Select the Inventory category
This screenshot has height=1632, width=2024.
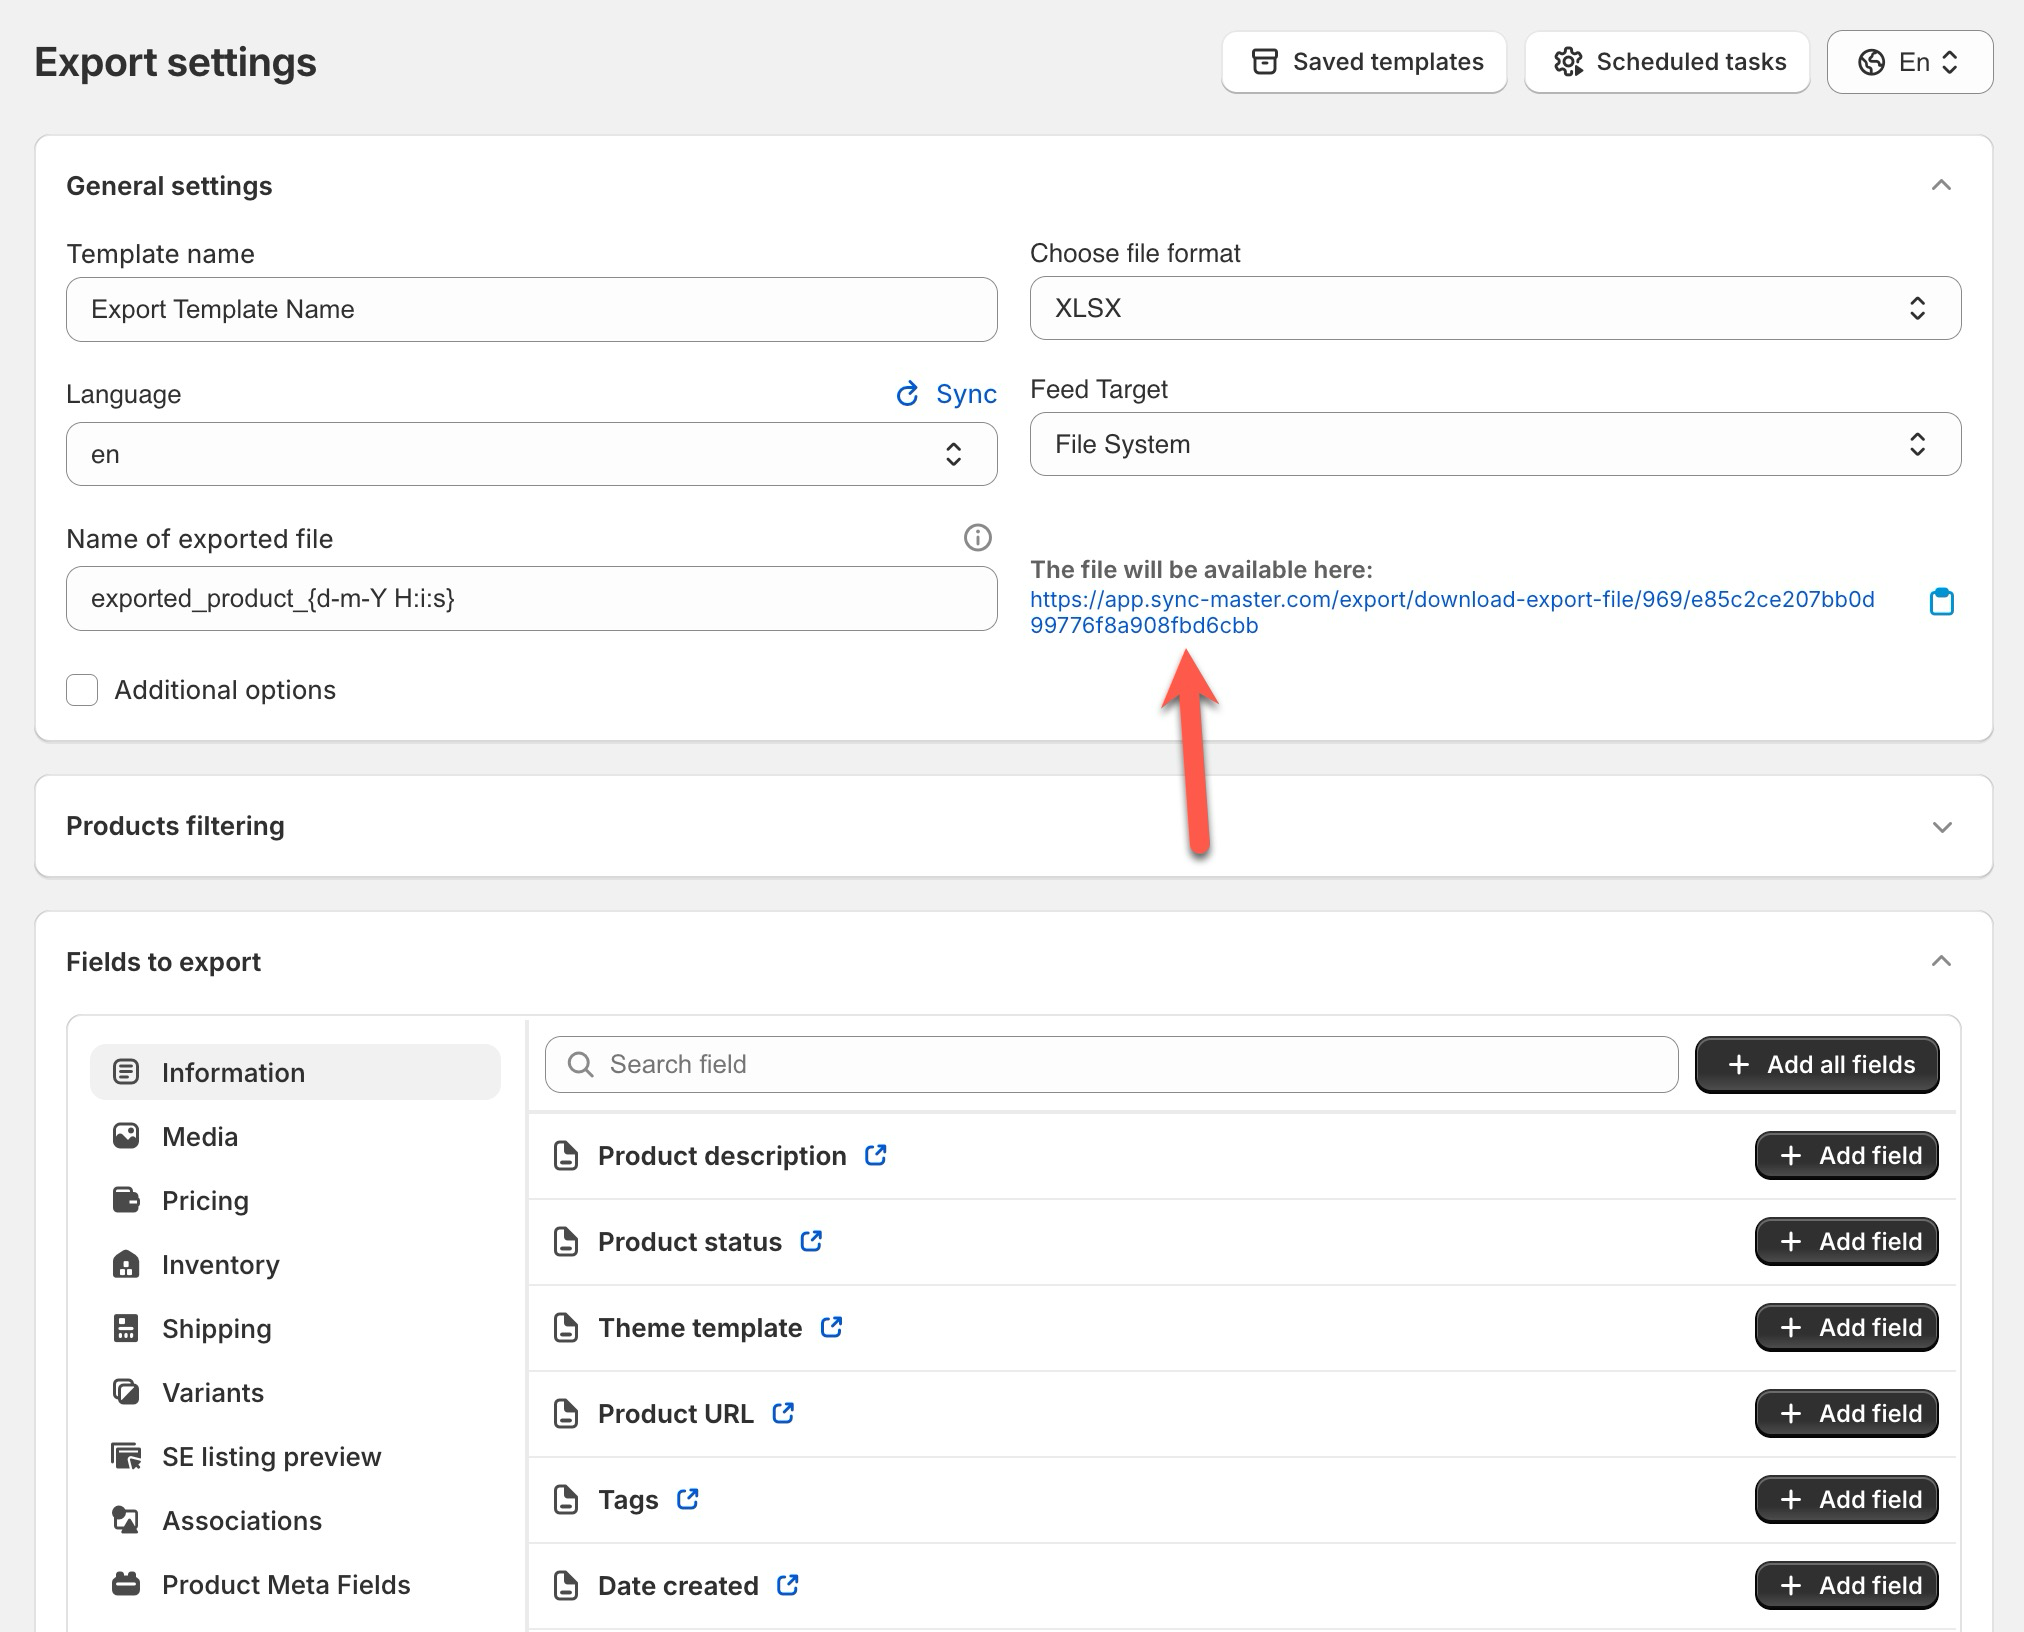pos(295,1264)
